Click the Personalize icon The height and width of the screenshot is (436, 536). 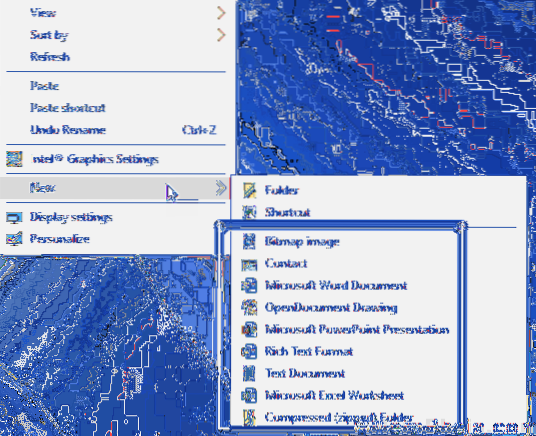point(14,239)
